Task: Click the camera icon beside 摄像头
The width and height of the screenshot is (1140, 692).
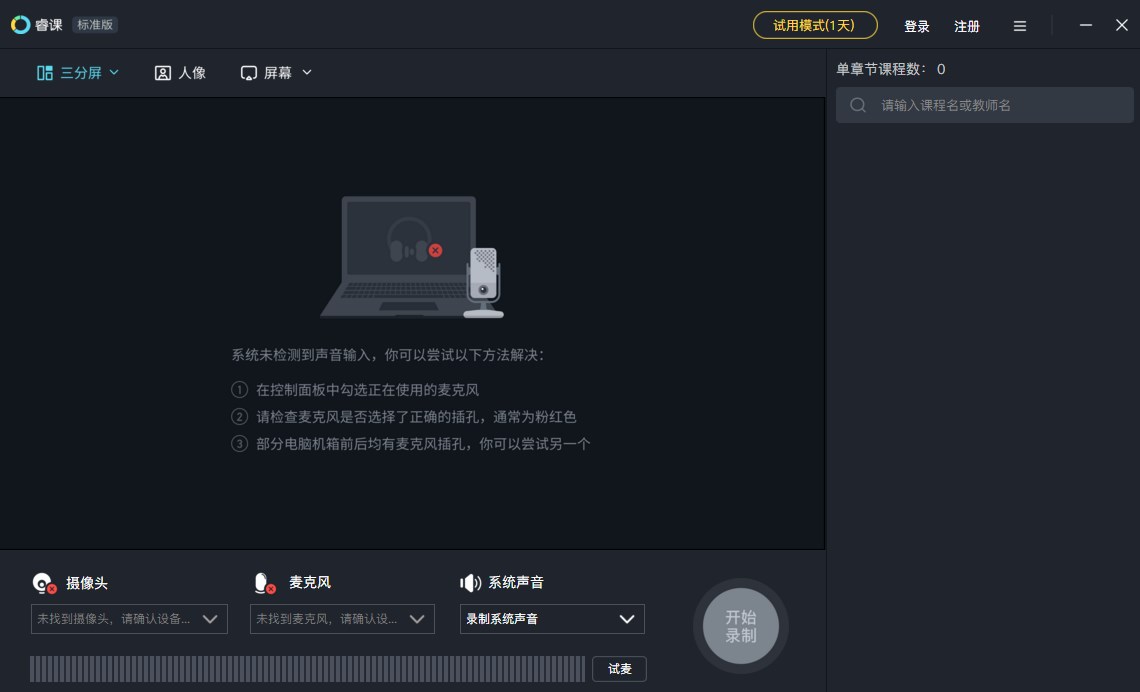Action: [x=44, y=583]
